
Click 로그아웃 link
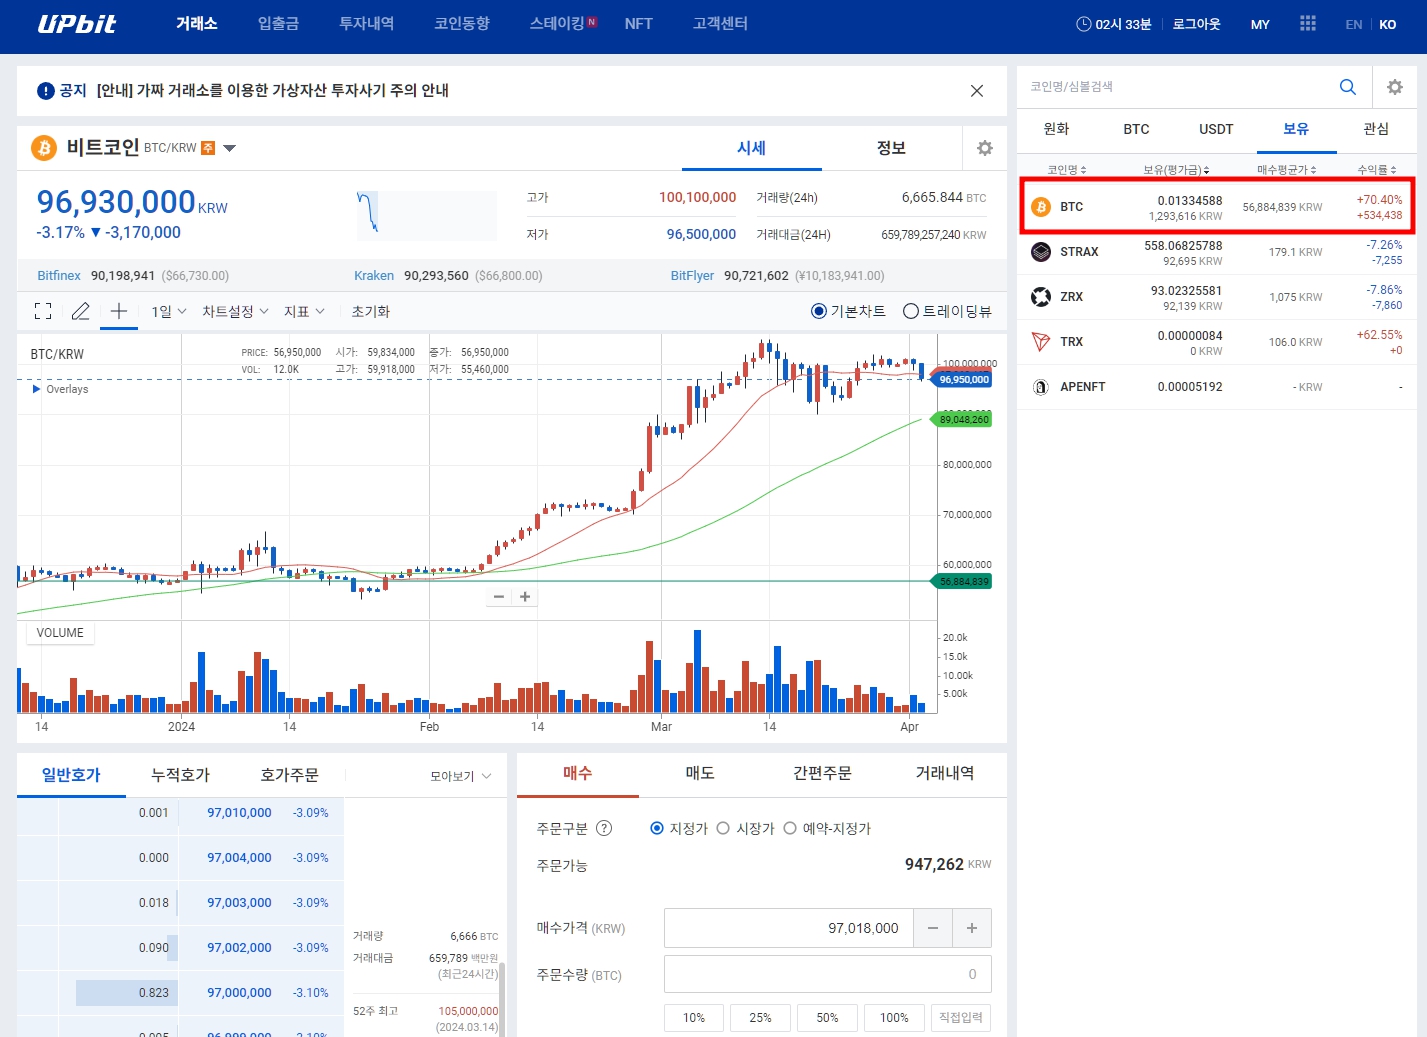click(x=1197, y=24)
